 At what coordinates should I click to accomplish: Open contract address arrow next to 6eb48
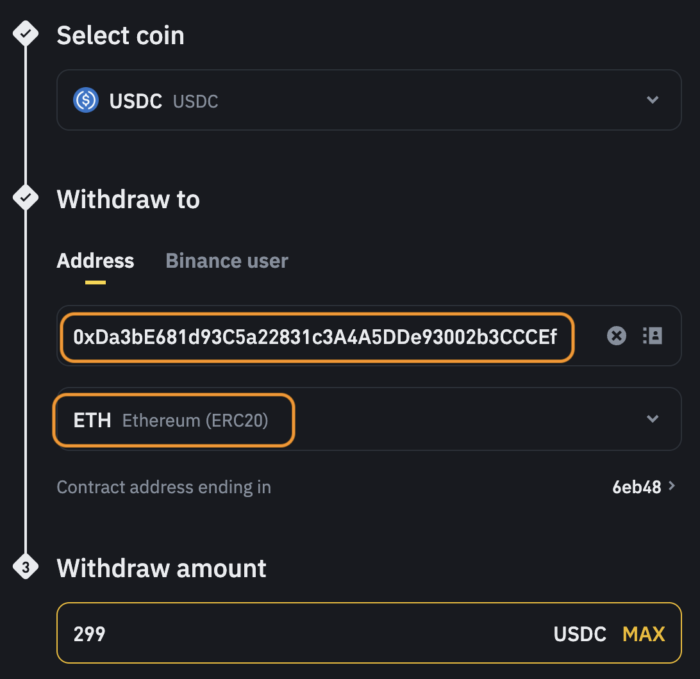671,486
